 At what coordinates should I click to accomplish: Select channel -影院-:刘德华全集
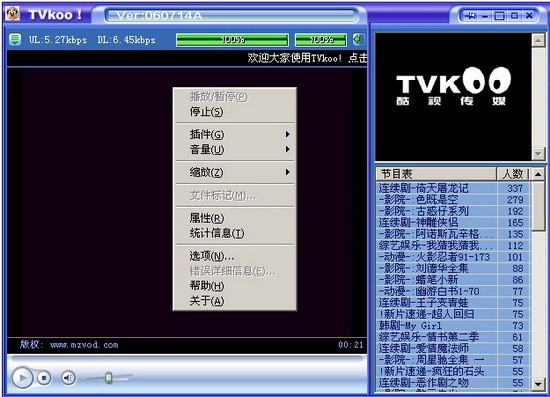(454, 268)
